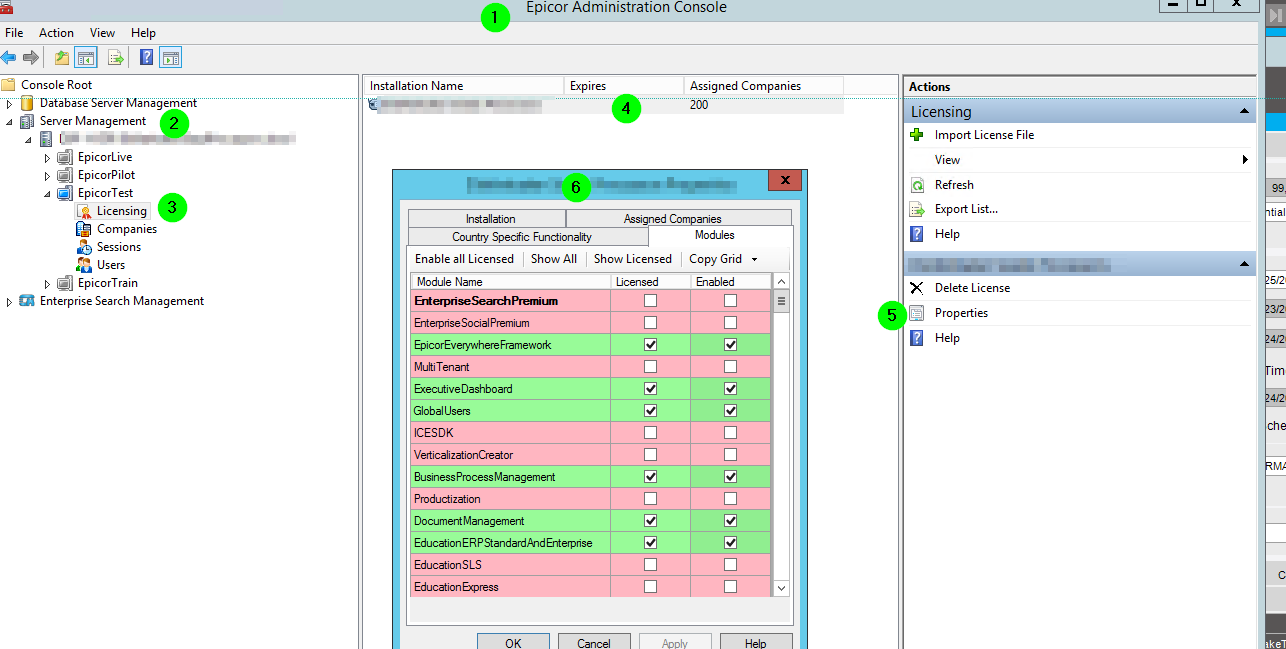Screen dimensions: 1286x649
Task: Uncheck Enabled for ExecutiveDashboard module
Action: coord(731,389)
